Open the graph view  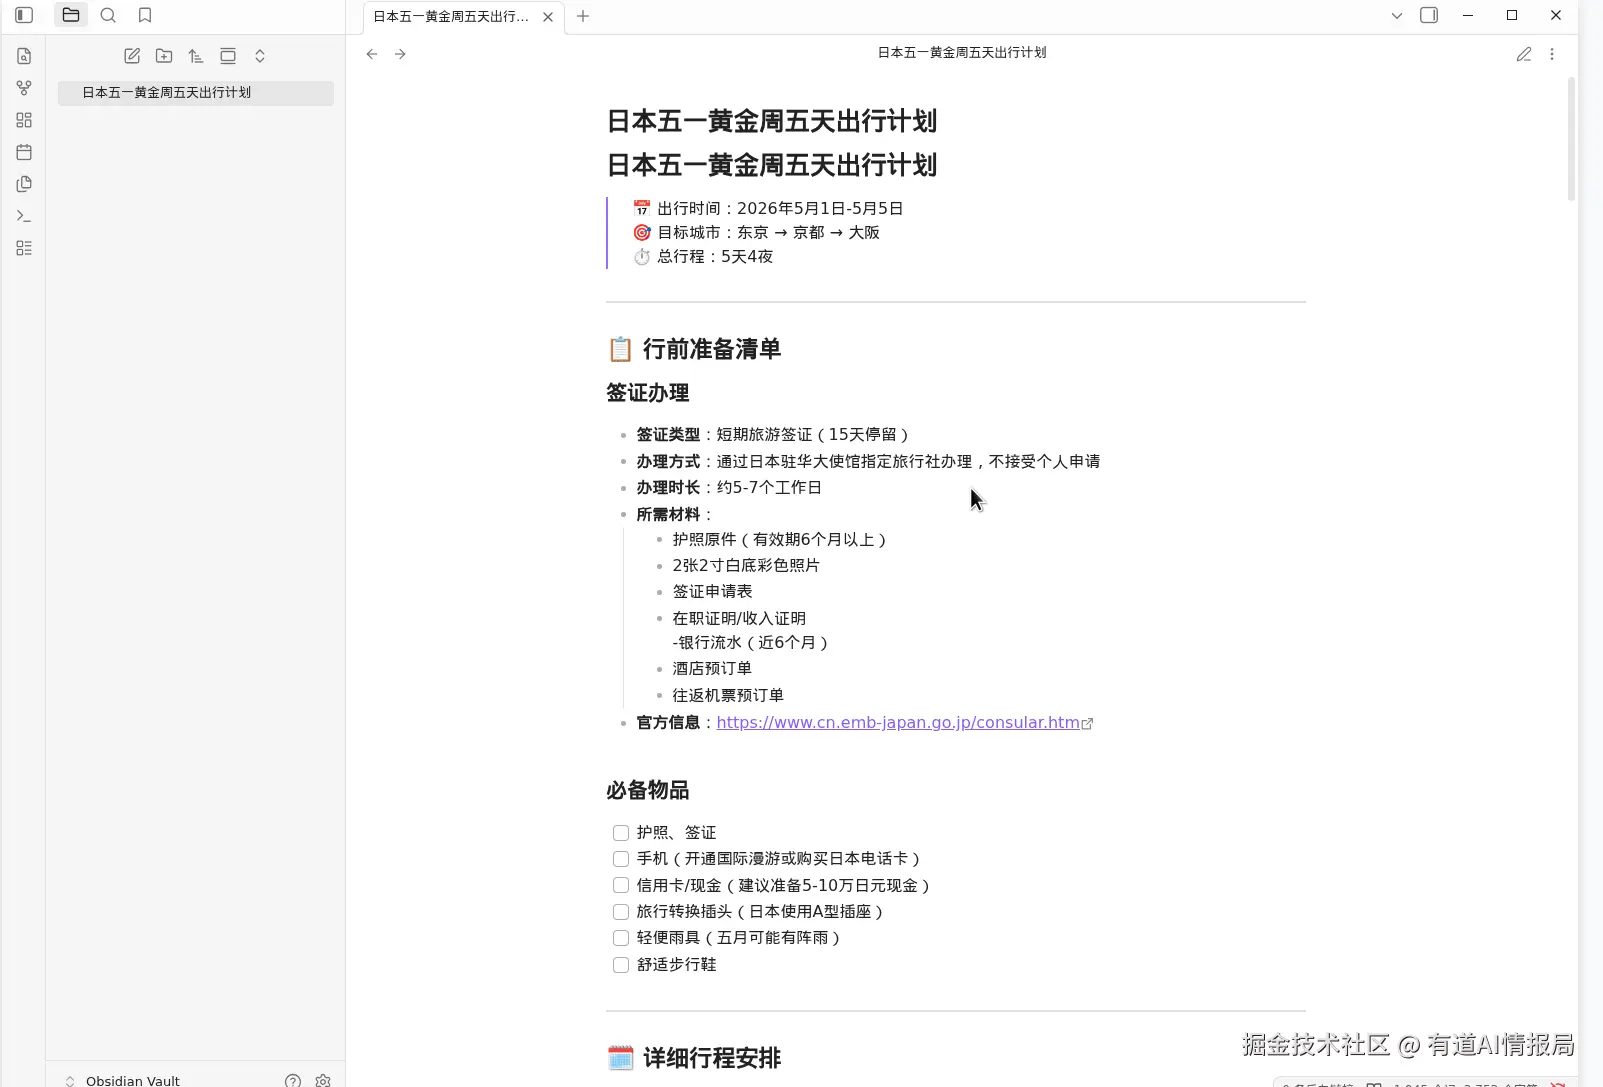point(23,88)
